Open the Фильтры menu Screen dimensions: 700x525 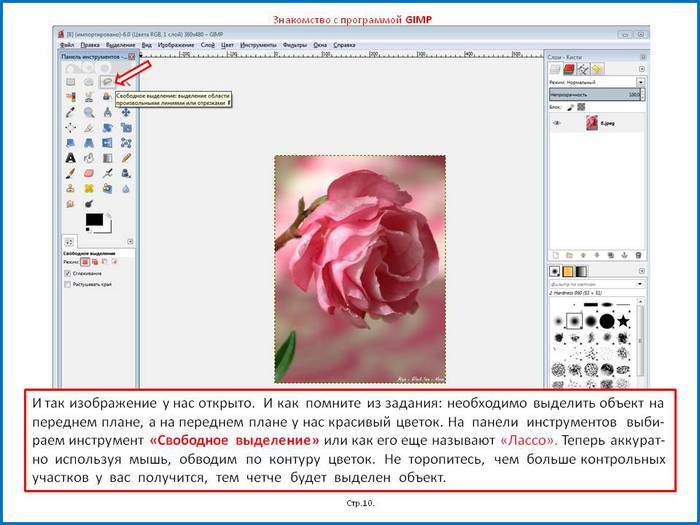click(295, 45)
